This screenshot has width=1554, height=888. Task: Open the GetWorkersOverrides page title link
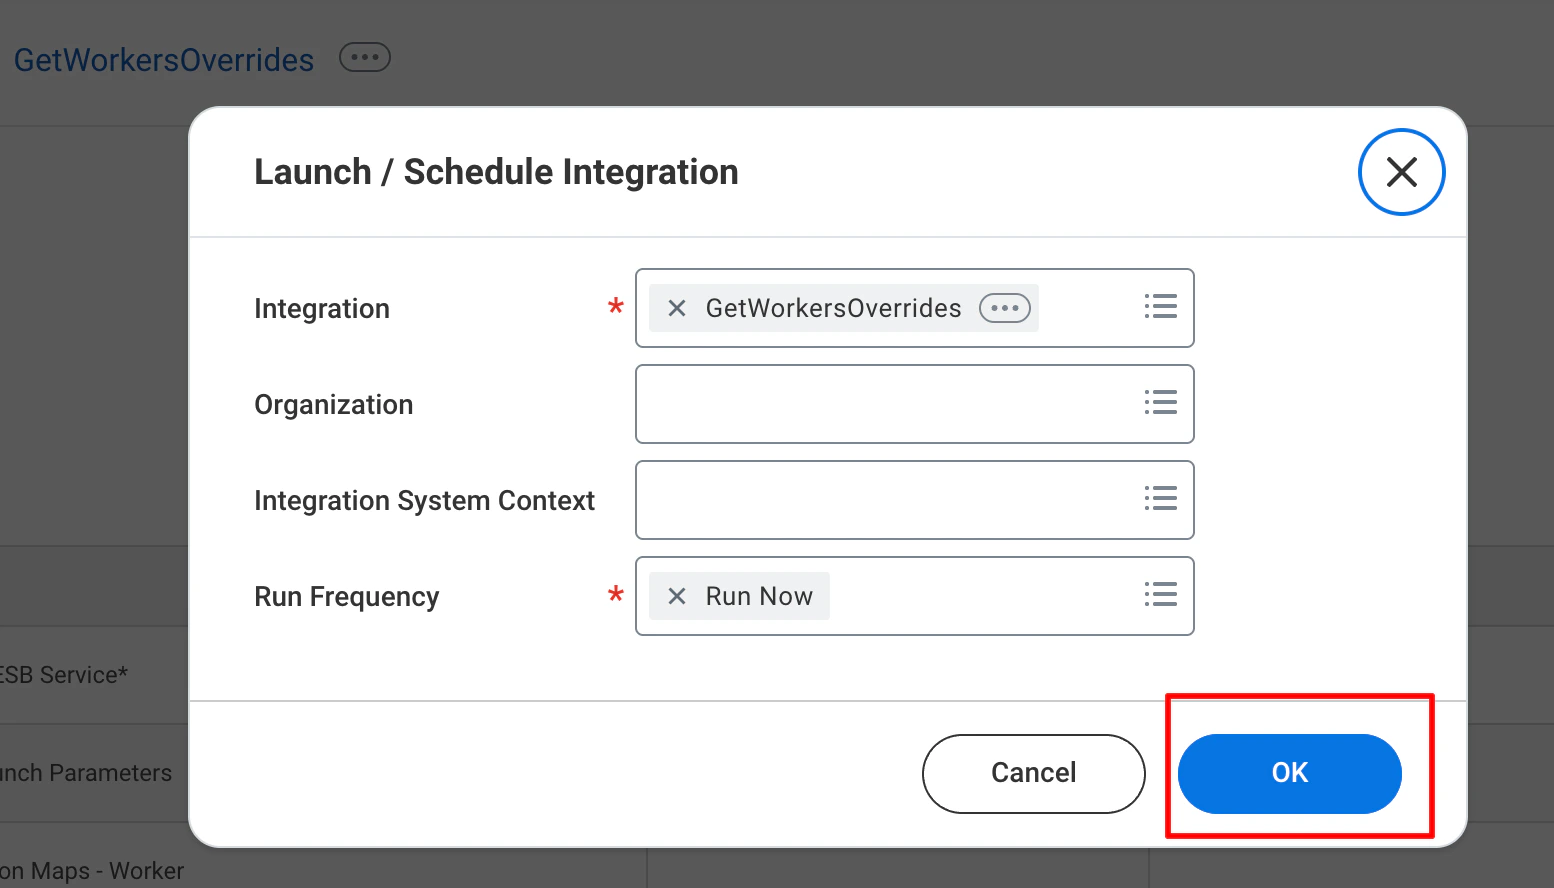pyautogui.click(x=163, y=60)
